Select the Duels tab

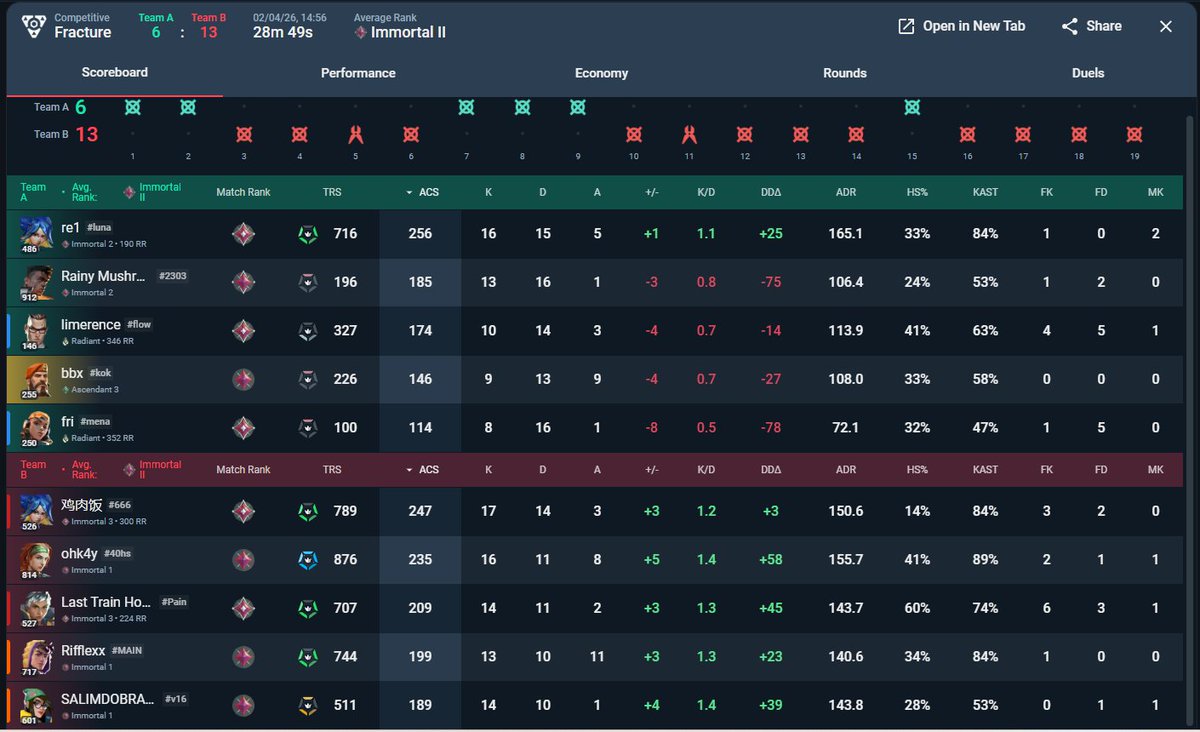point(1088,73)
